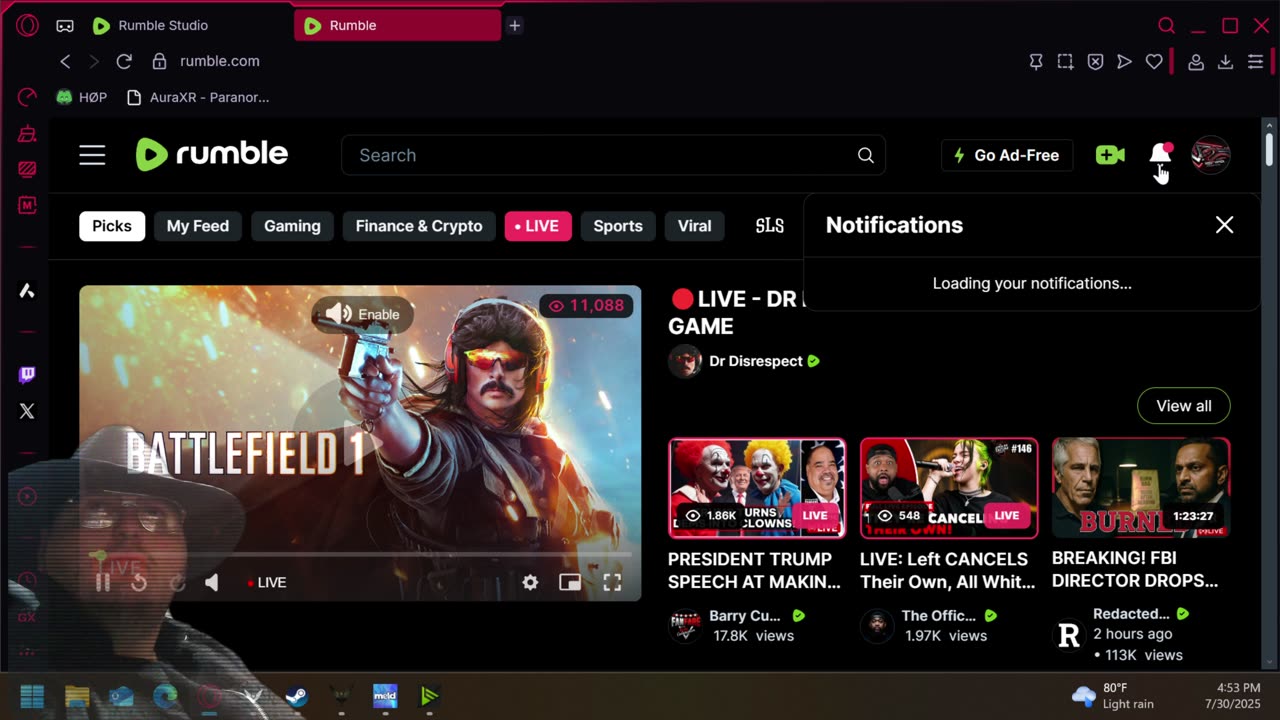This screenshot has width=1280, height=720.
Task: Open the Barry Cu... channel link
Action: click(x=745, y=616)
